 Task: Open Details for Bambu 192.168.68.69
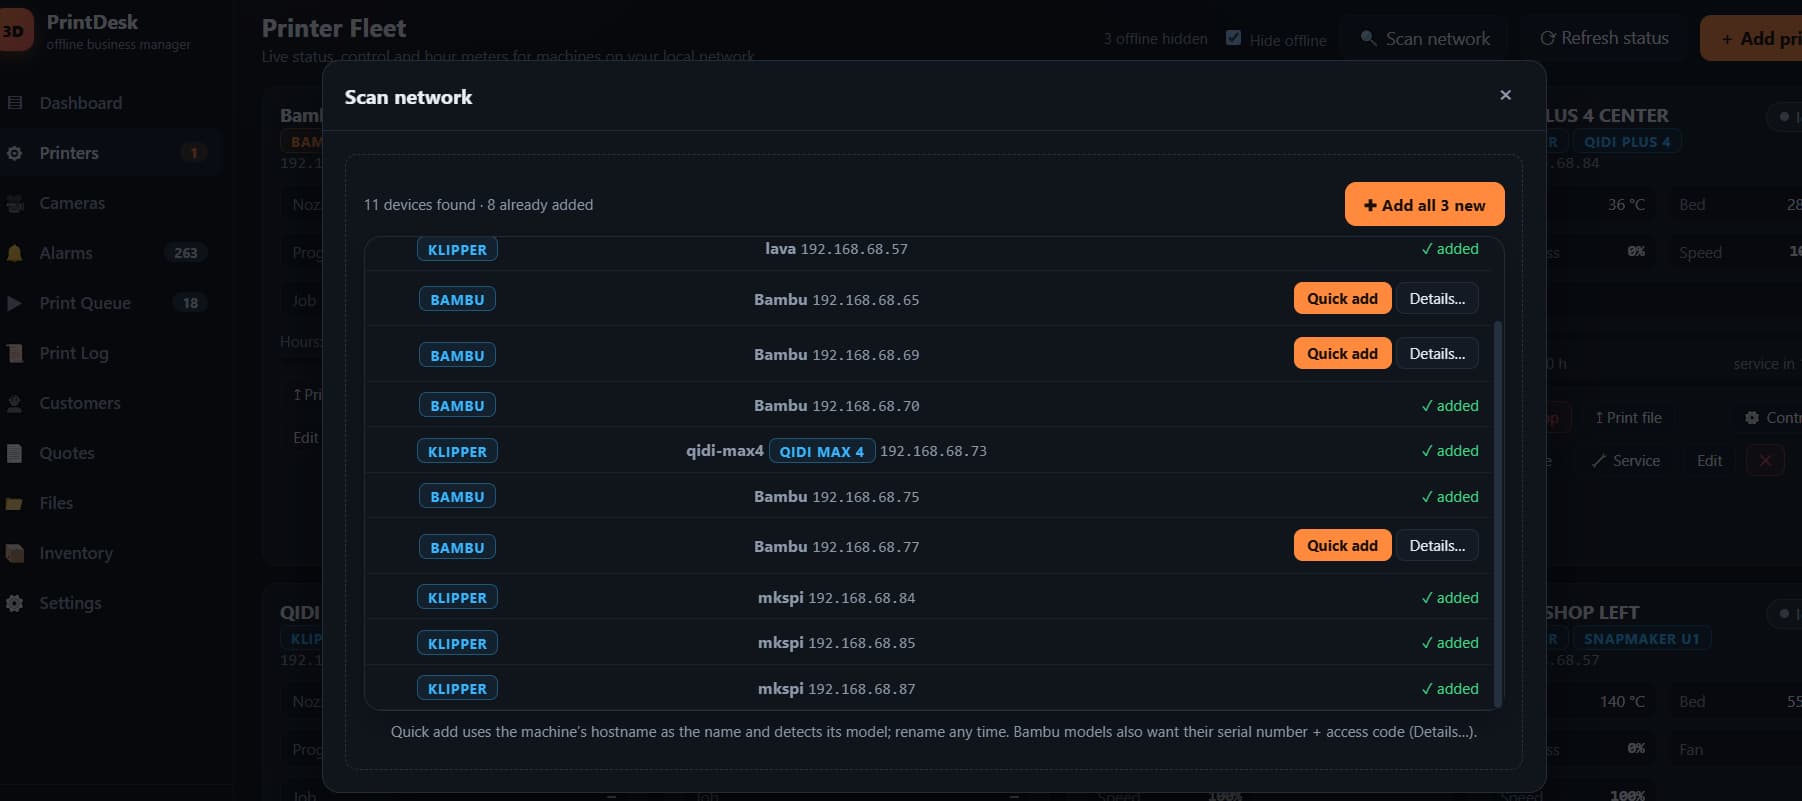[x=1437, y=353]
